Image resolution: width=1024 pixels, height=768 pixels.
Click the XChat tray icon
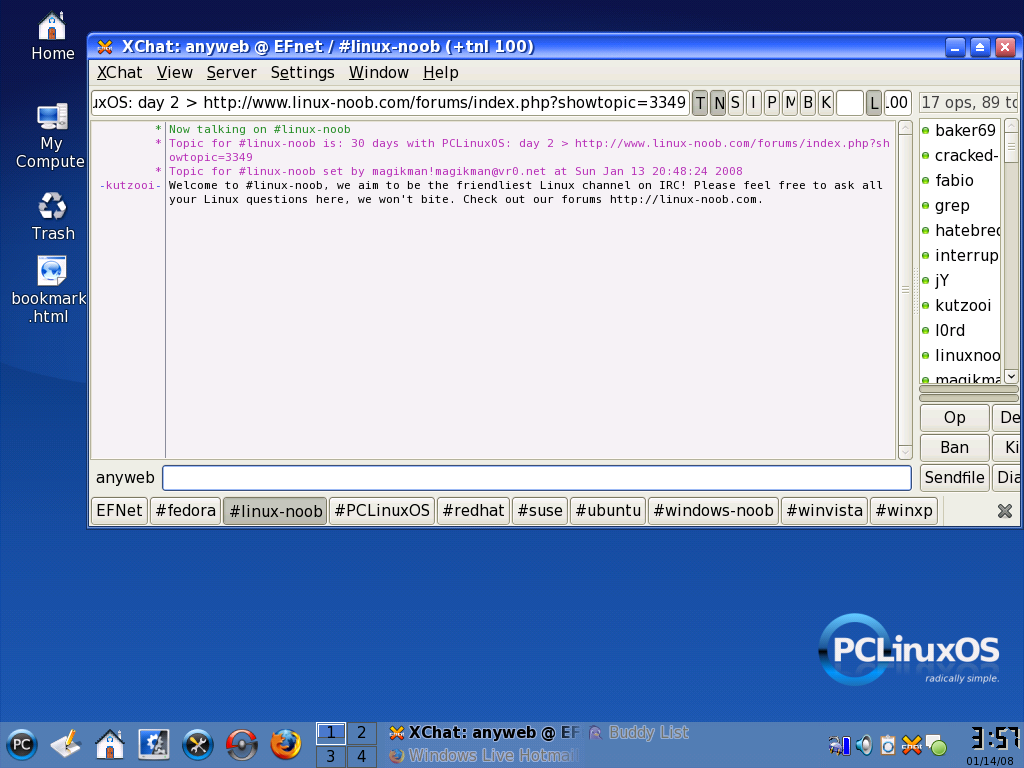(912, 744)
